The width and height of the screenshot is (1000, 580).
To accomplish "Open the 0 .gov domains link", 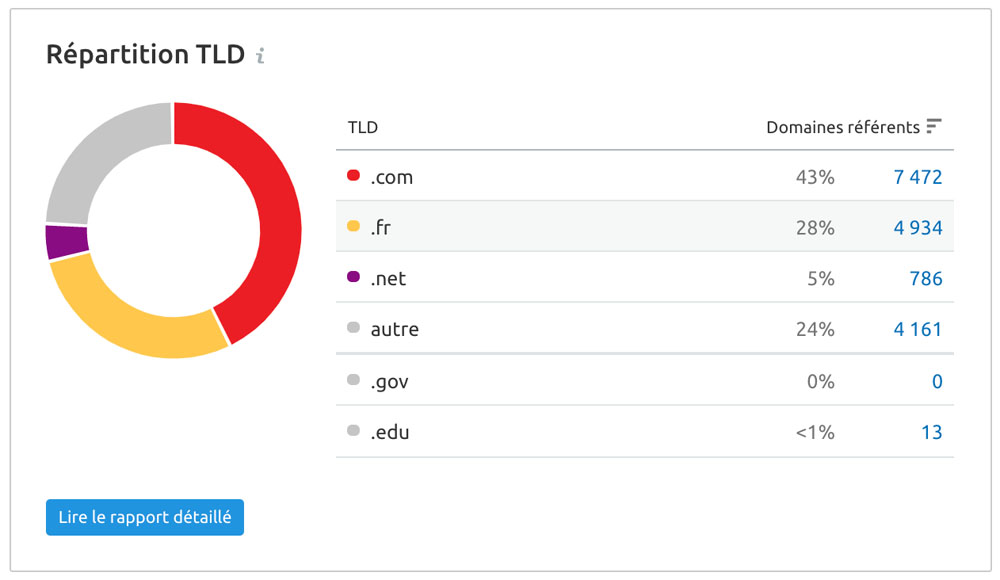I will point(937,382).
